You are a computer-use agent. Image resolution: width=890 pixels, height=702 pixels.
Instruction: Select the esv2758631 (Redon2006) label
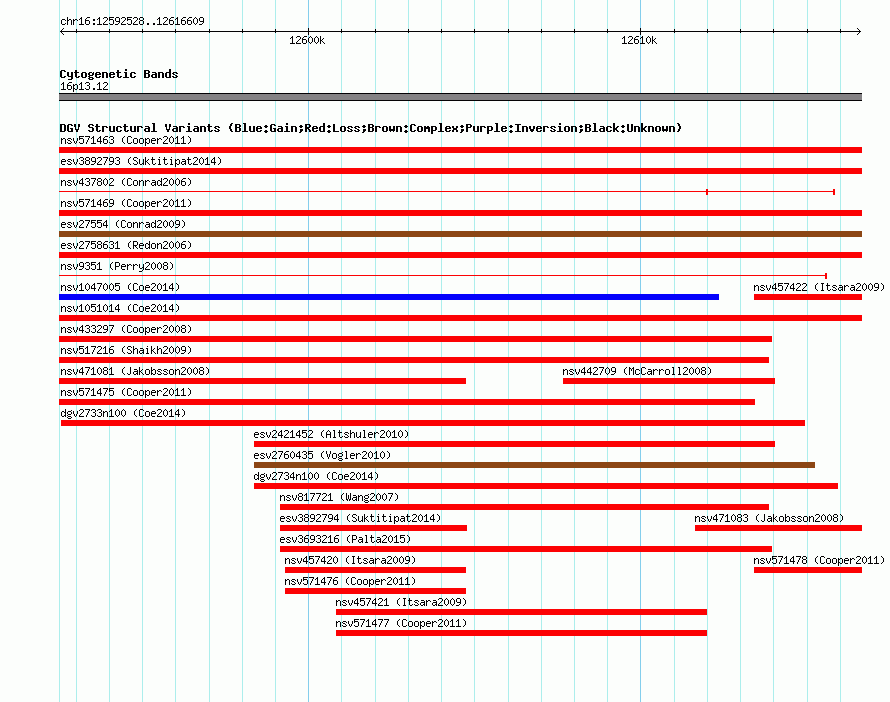click(x=126, y=245)
